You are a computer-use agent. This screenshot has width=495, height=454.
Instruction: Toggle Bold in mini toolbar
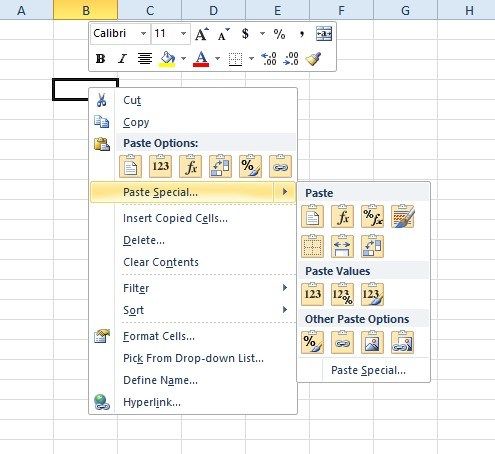tap(100, 59)
